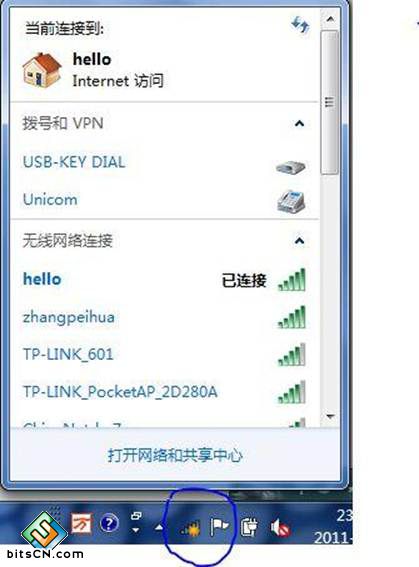Select the USB-KEY DIAL modem icon
Image resolution: width=419 pixels, height=567 pixels.
[x=291, y=167]
